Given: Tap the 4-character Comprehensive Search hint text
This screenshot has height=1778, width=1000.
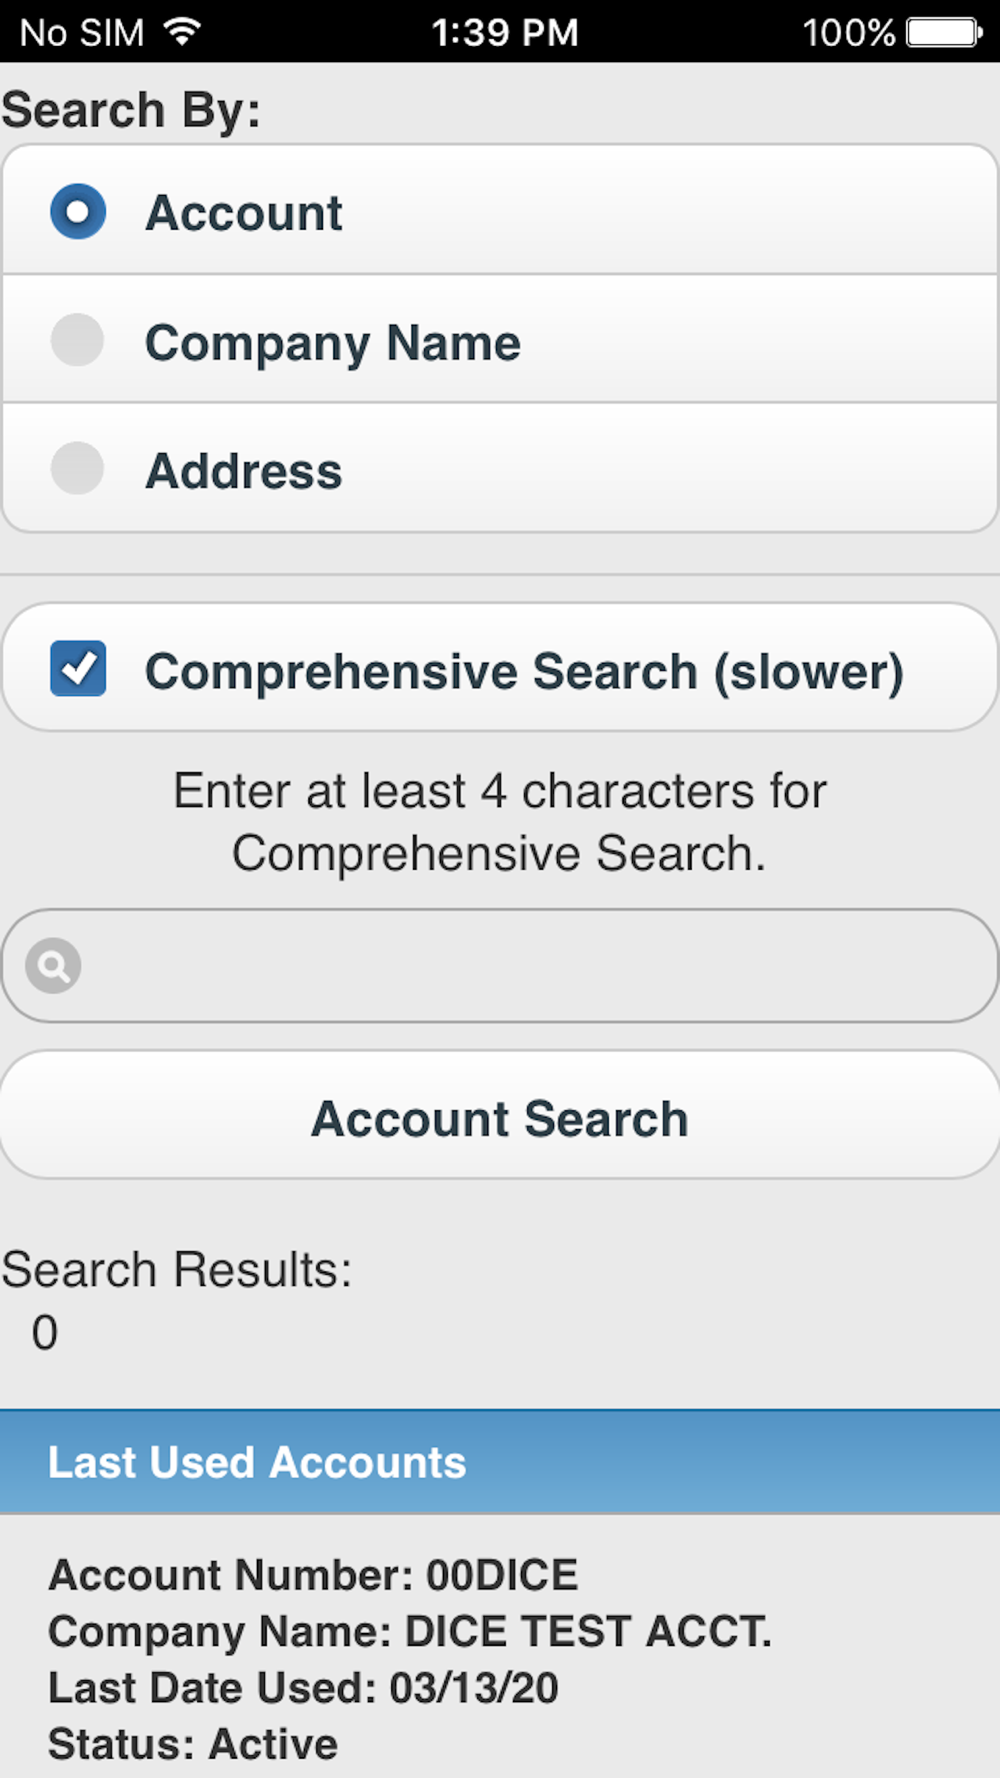Looking at the screenshot, I should (x=500, y=822).
